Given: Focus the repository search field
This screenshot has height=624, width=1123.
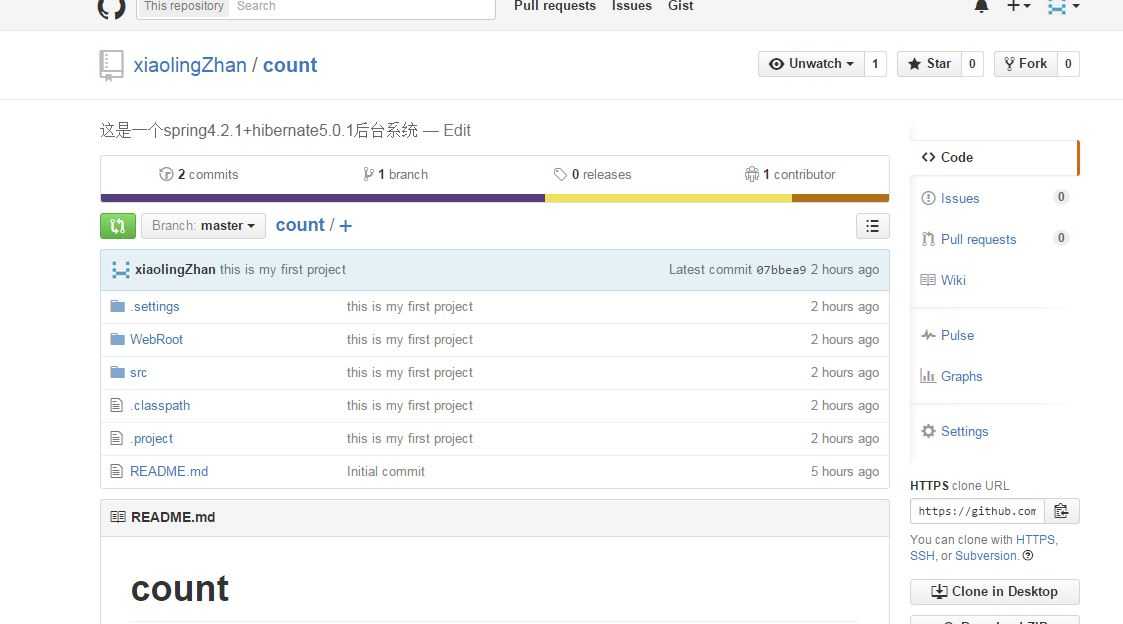Looking at the screenshot, I should pos(362,7).
